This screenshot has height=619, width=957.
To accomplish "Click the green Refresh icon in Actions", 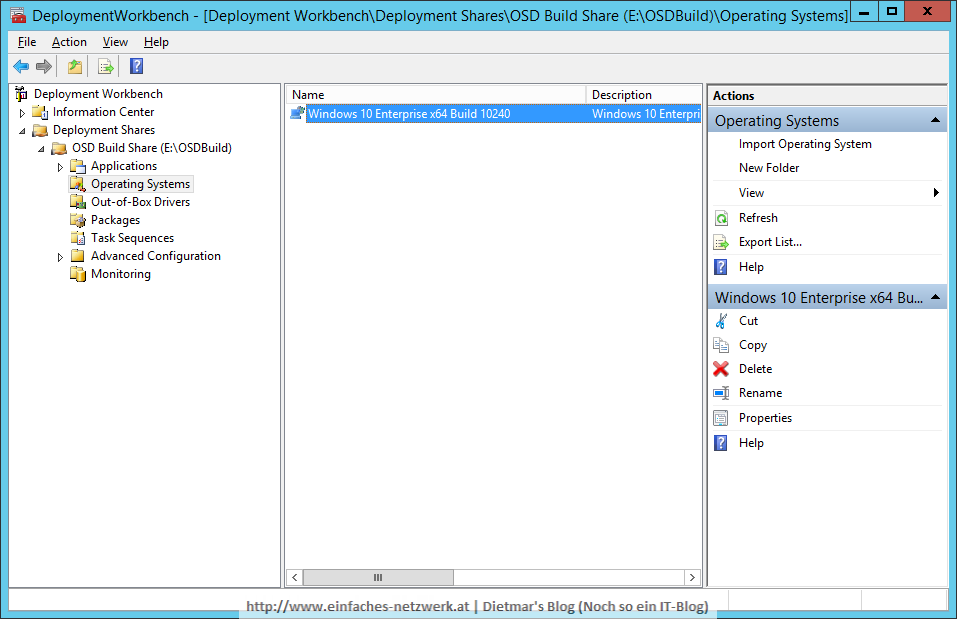I will coord(721,218).
